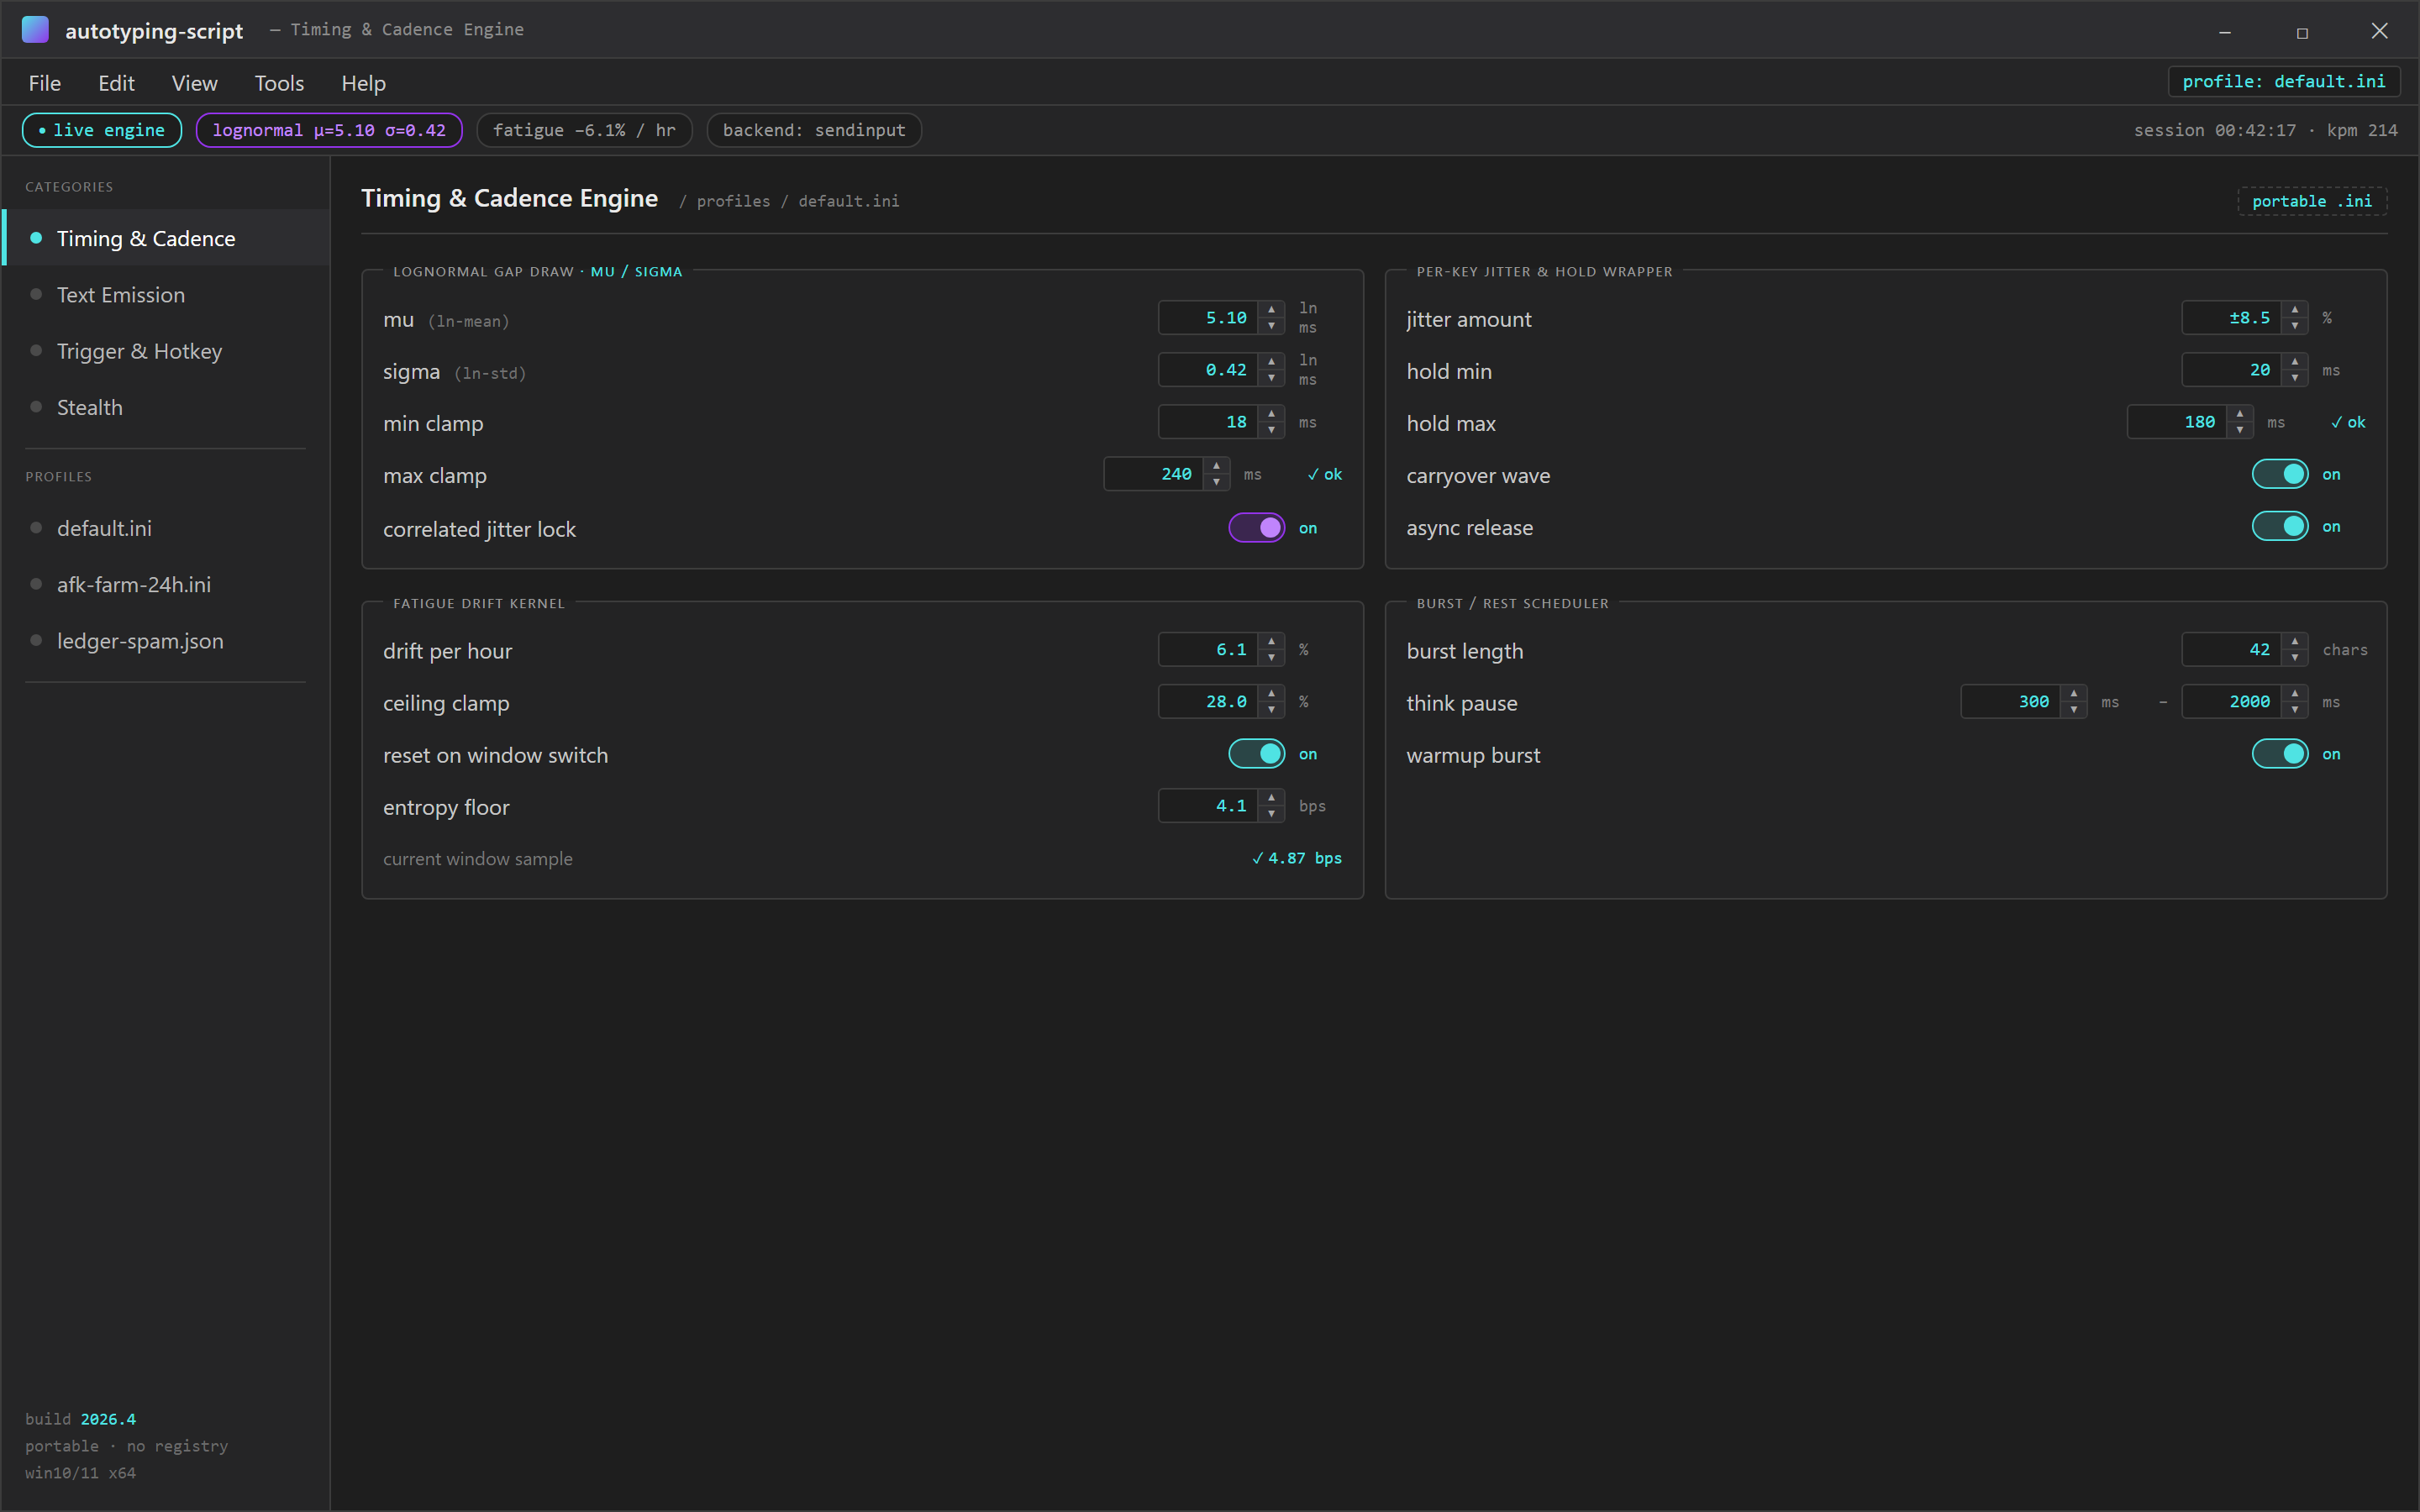
Task: Increase hold max with up arrow
Action: coord(2240,414)
